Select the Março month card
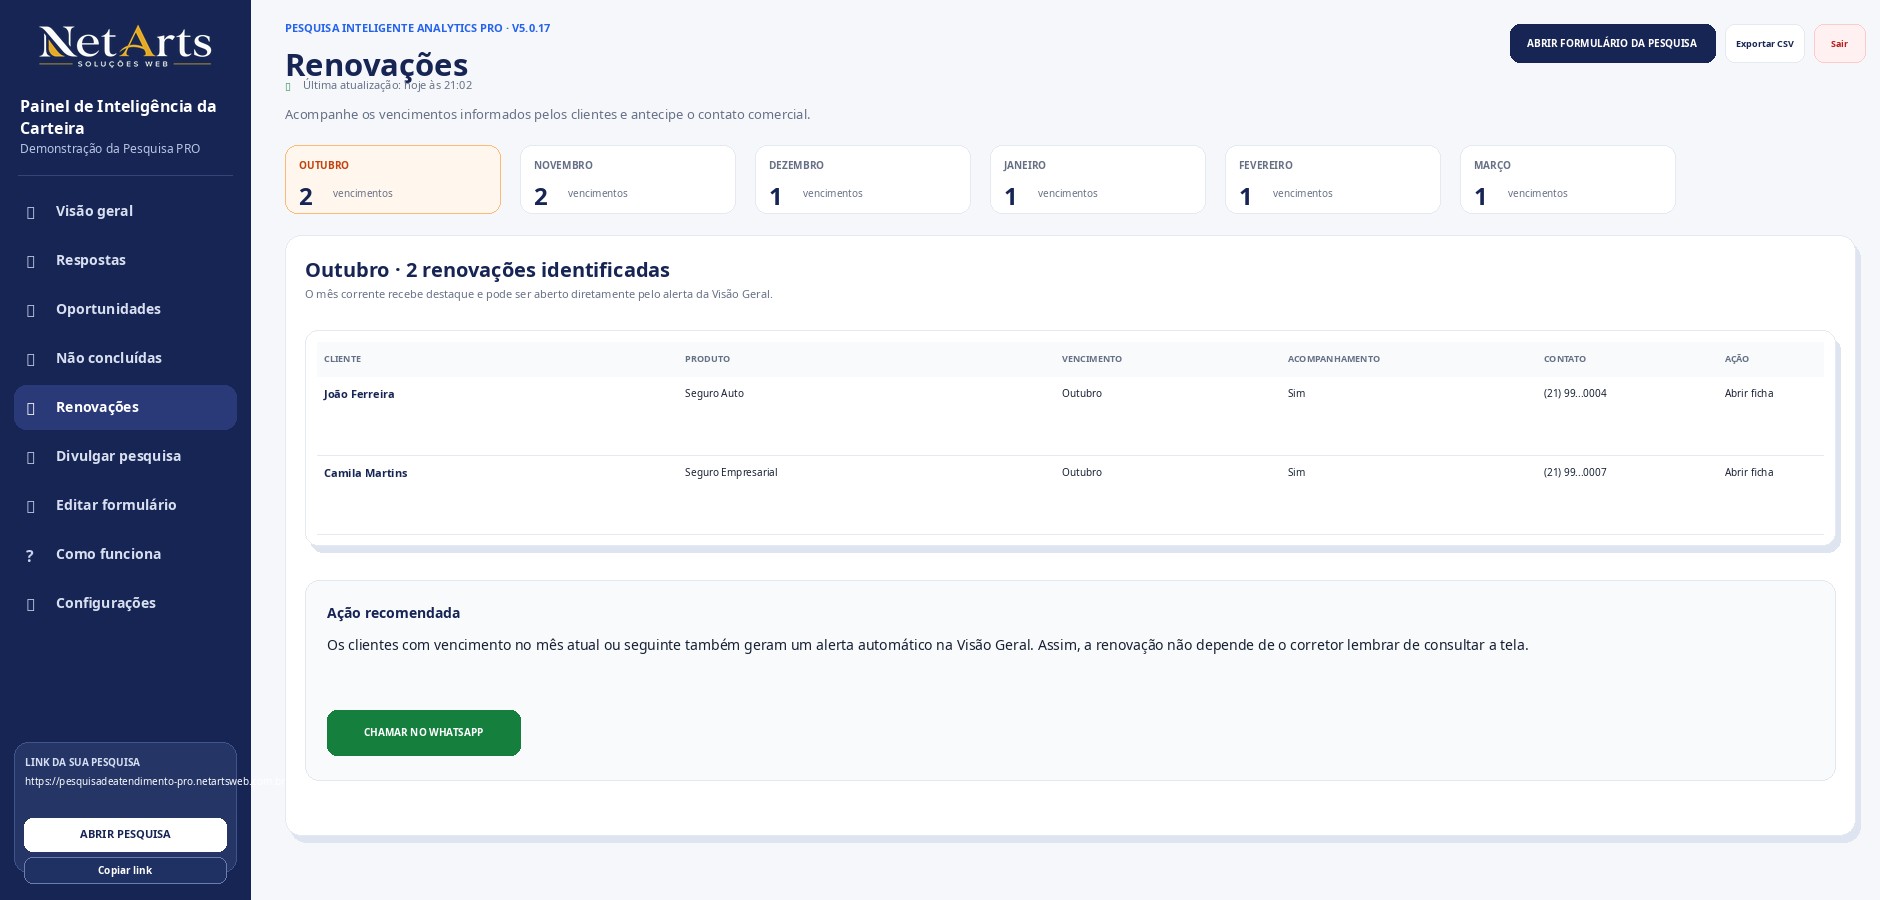The height and width of the screenshot is (900, 1880). point(1568,180)
